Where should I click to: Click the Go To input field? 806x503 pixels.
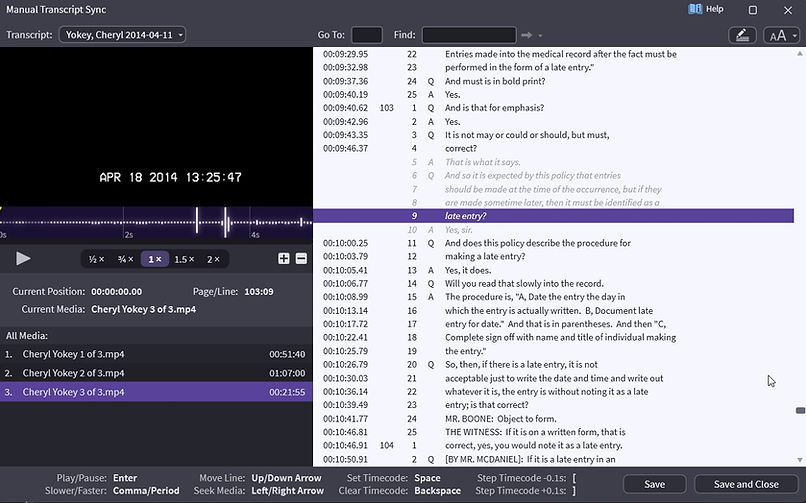click(x=366, y=35)
